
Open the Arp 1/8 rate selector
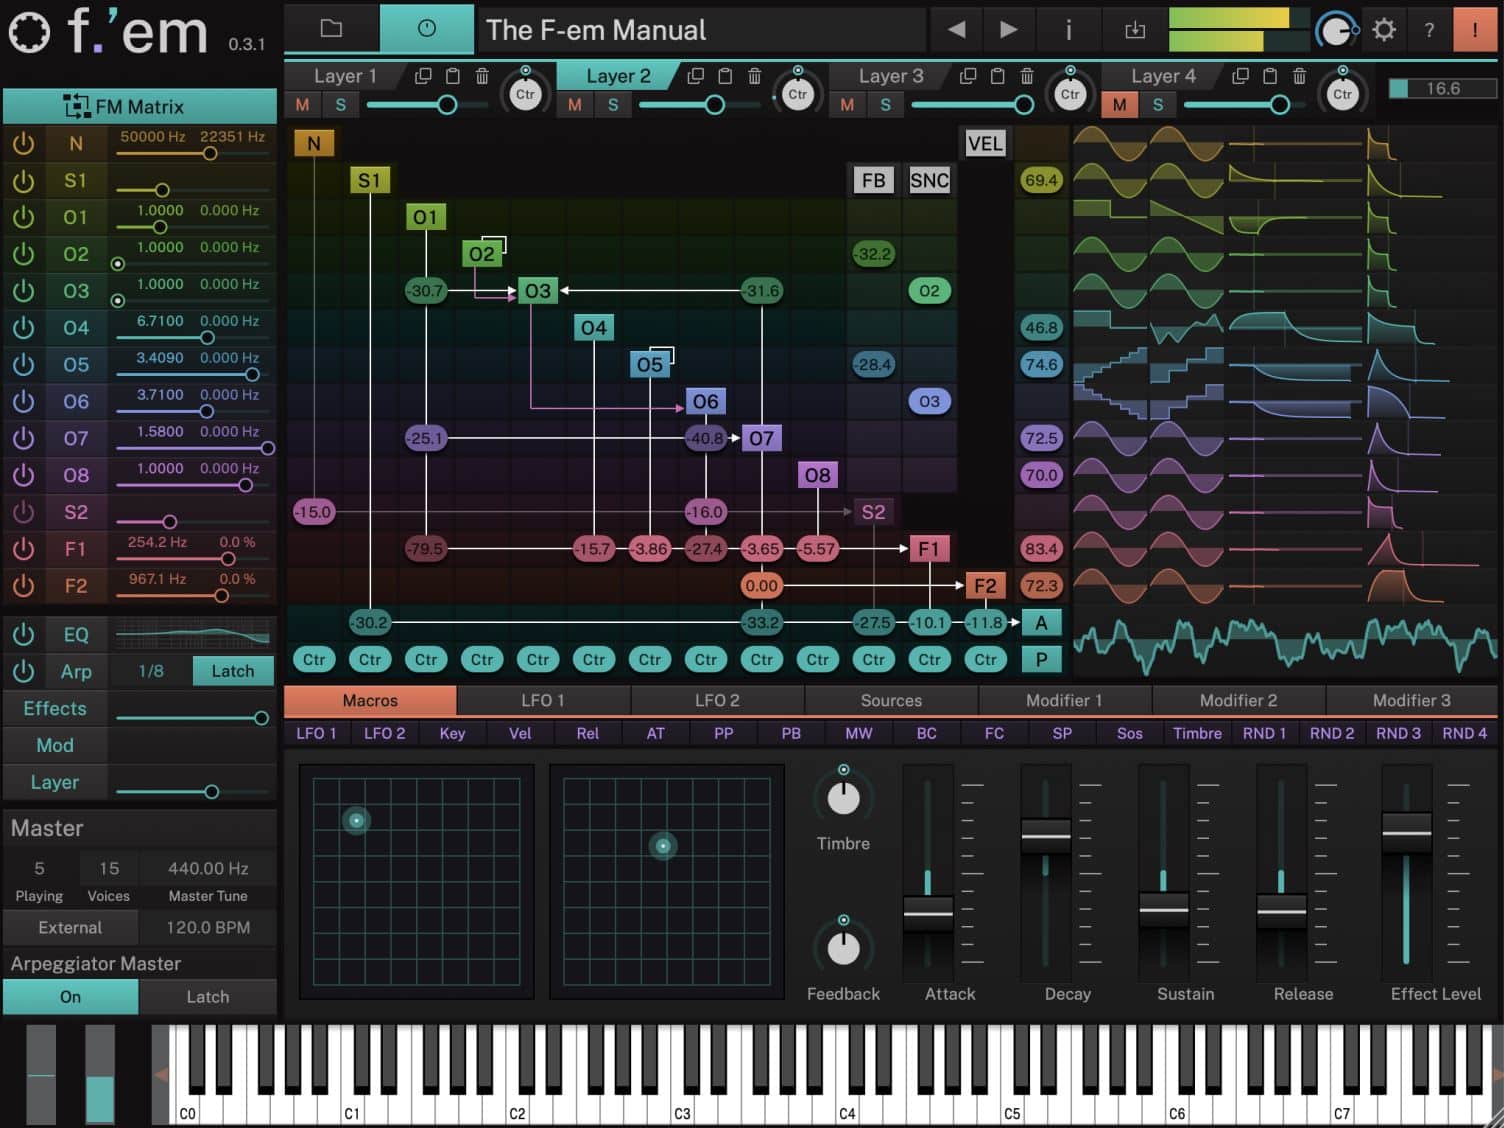coord(151,671)
